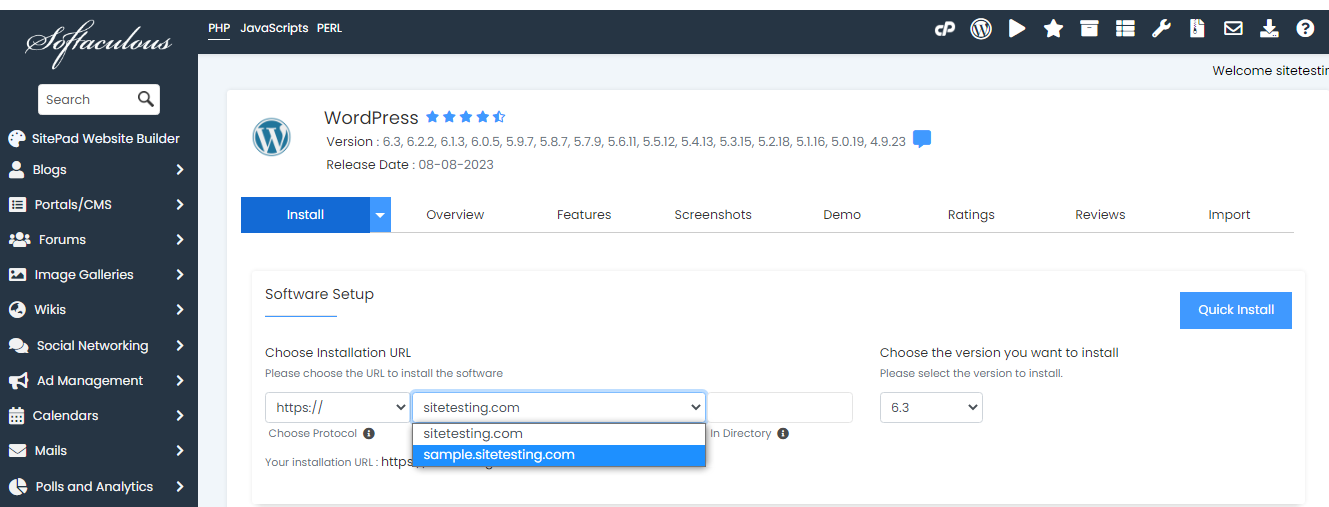
Task: Click the info icon beside Choose Protocol
Action: coord(369,433)
